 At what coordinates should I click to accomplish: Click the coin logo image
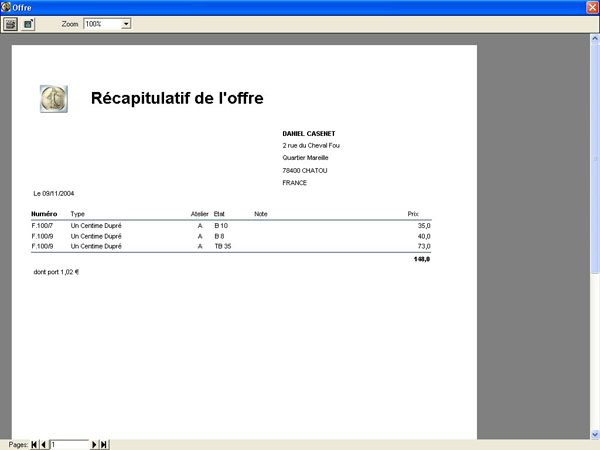point(54,99)
